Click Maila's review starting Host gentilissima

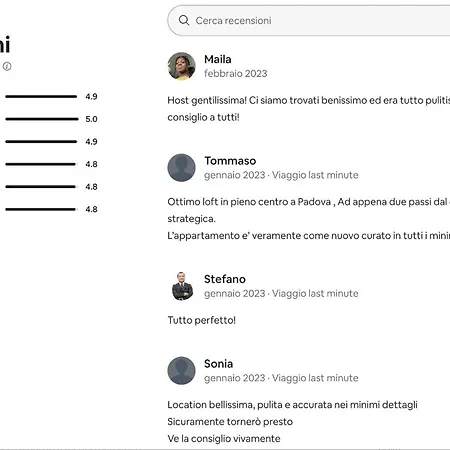tap(309, 109)
